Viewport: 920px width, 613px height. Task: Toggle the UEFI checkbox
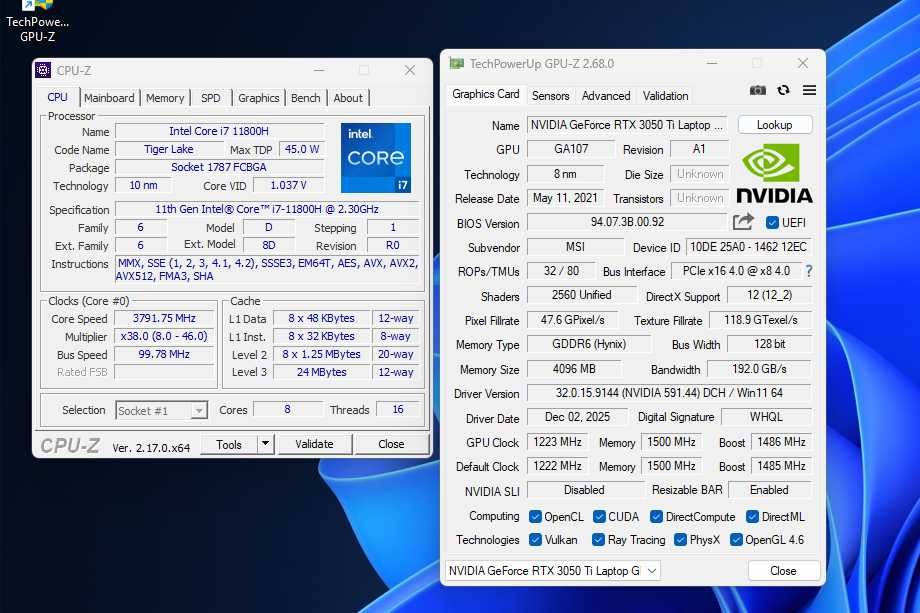click(772, 223)
